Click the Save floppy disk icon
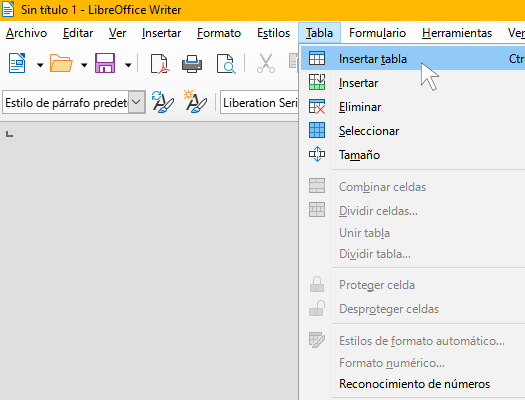525x400 pixels. (x=105, y=63)
